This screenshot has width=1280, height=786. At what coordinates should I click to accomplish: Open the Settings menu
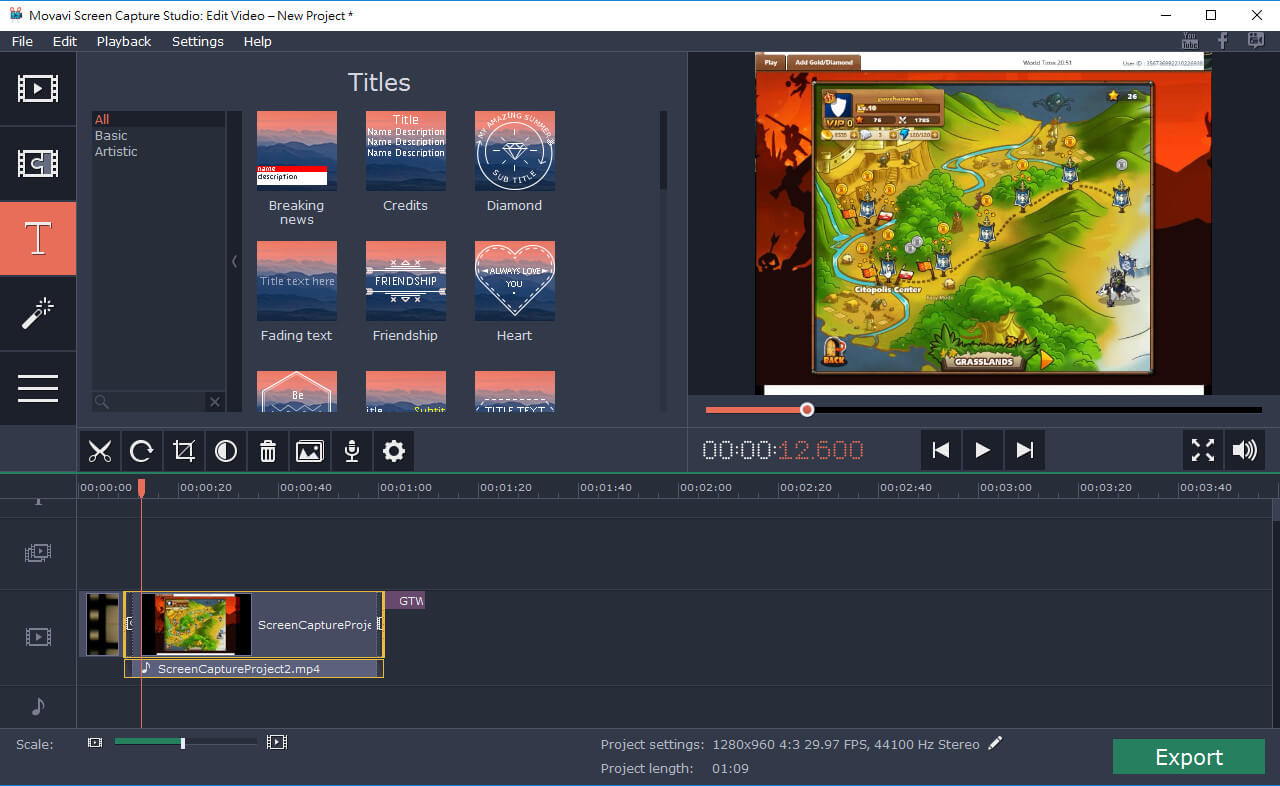click(x=197, y=41)
